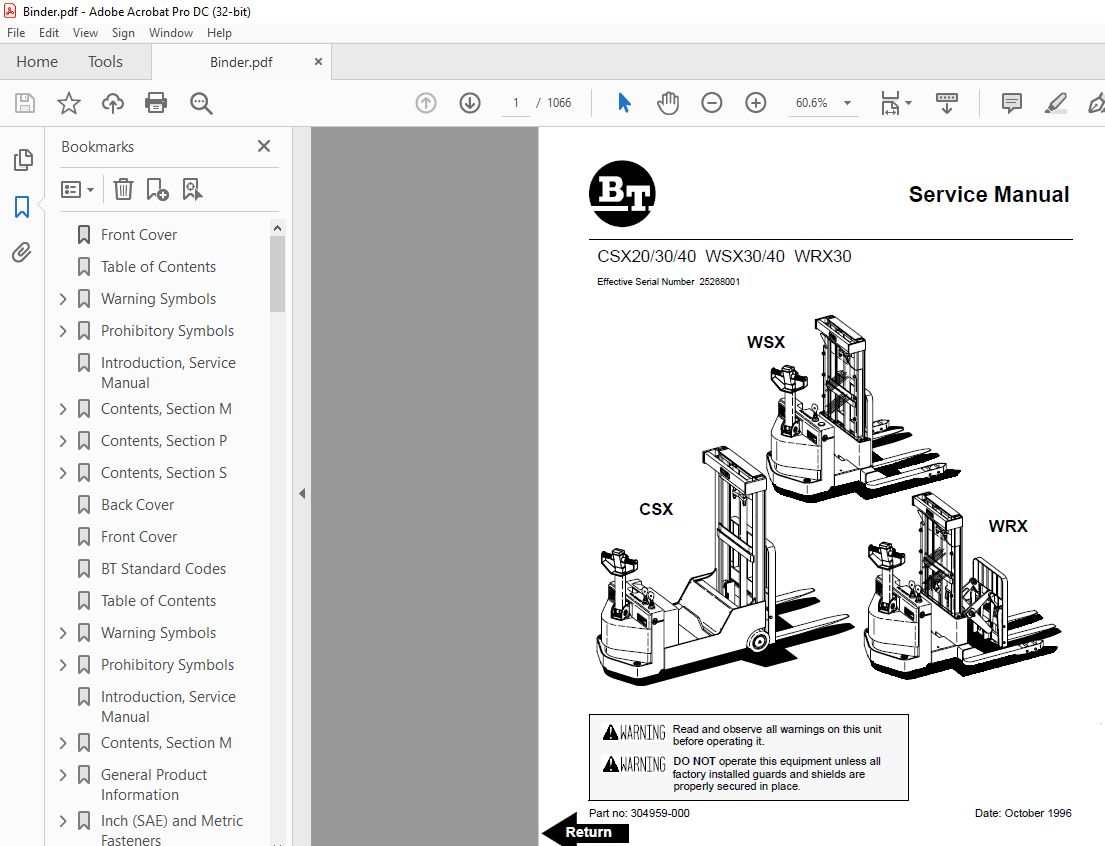Viewport: 1105px width, 846px height.
Task: Select the Binder.pdf document tab
Action: click(x=241, y=62)
